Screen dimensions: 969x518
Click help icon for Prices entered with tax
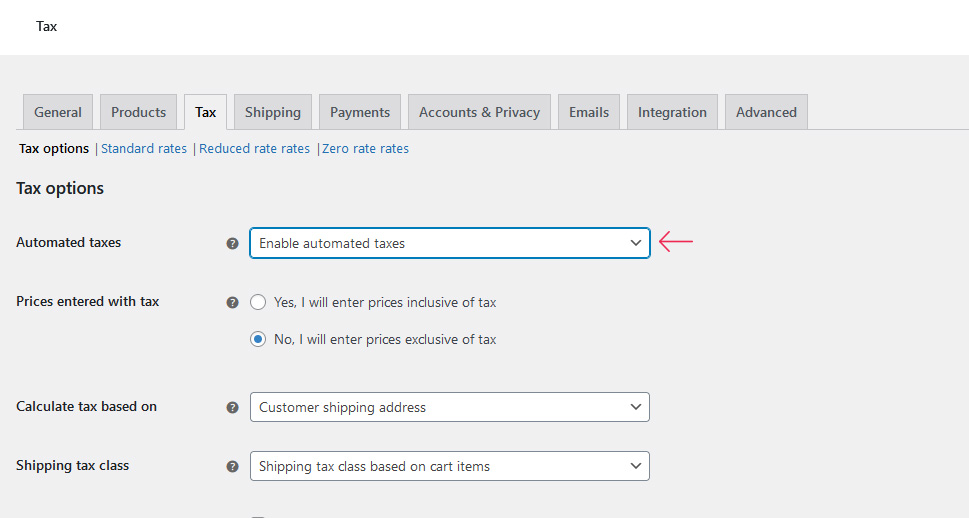click(x=232, y=302)
